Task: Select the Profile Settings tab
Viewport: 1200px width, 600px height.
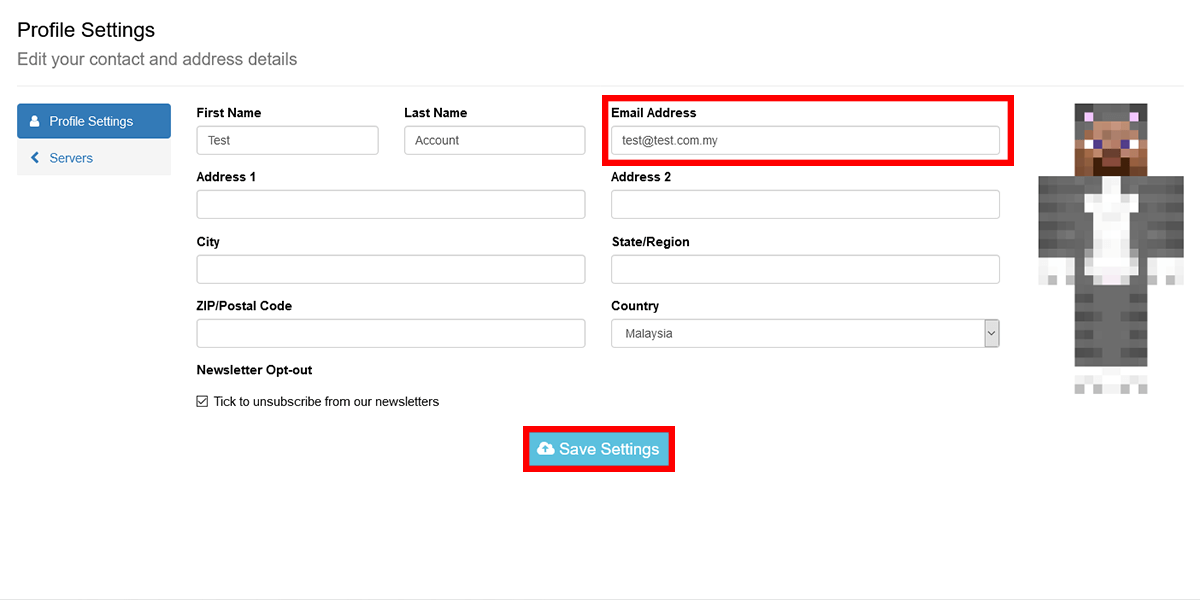Action: (x=93, y=120)
